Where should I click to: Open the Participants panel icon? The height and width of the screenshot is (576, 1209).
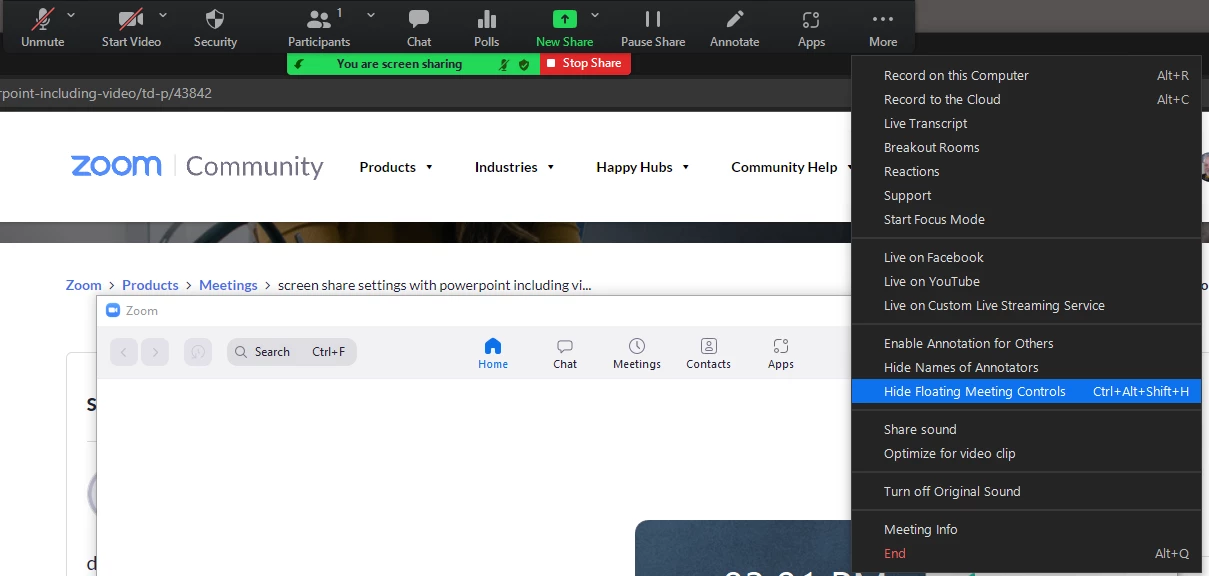point(319,19)
